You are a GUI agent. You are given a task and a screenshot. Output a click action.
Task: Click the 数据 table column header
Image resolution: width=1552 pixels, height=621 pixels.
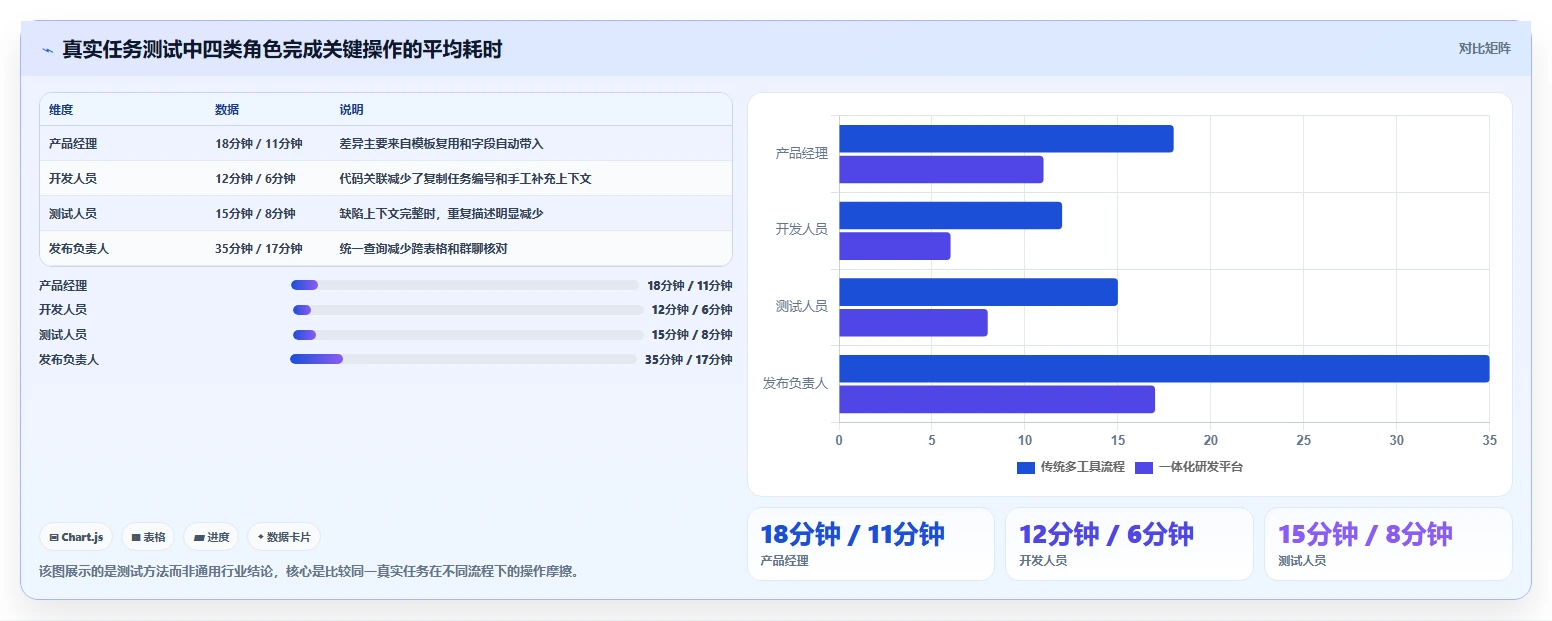[227, 110]
